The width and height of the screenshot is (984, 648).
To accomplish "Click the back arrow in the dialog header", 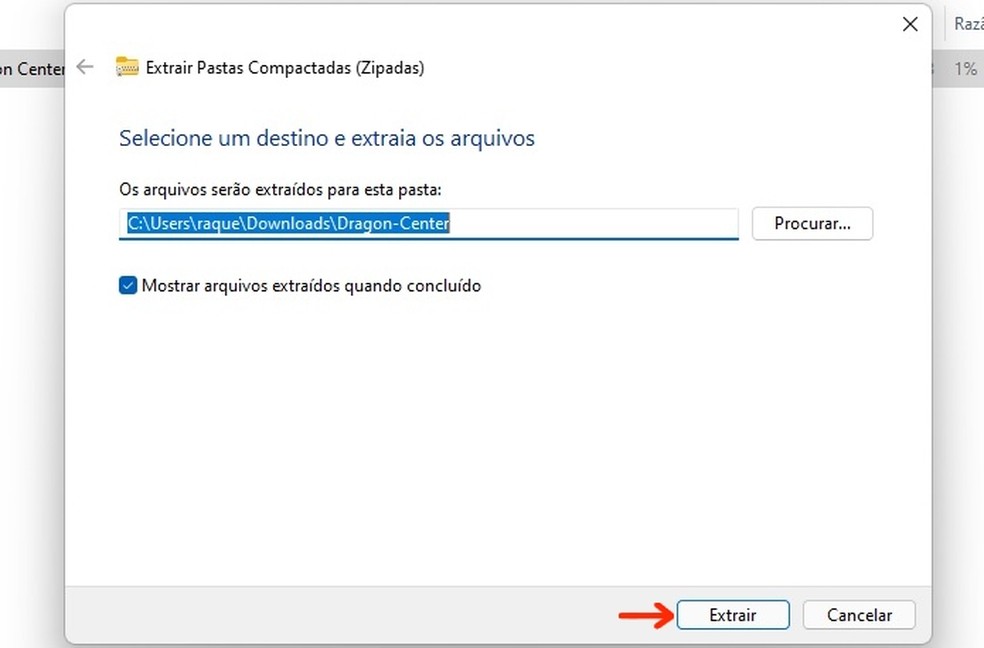I will click(x=85, y=67).
